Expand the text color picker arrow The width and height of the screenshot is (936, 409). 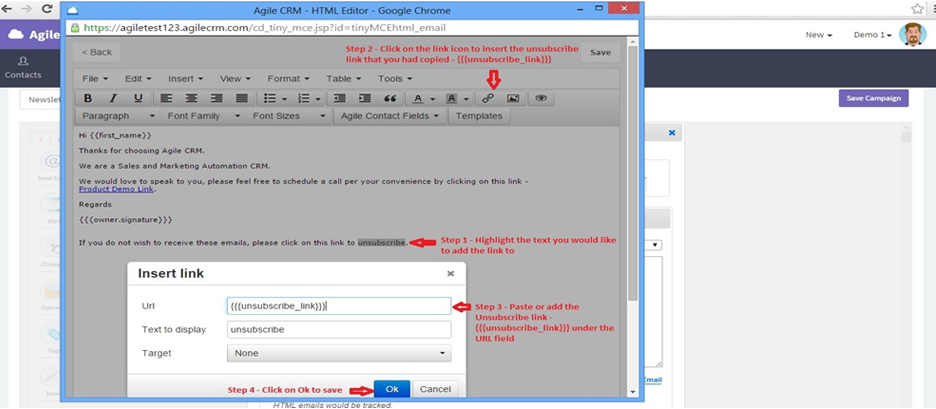[x=432, y=99]
